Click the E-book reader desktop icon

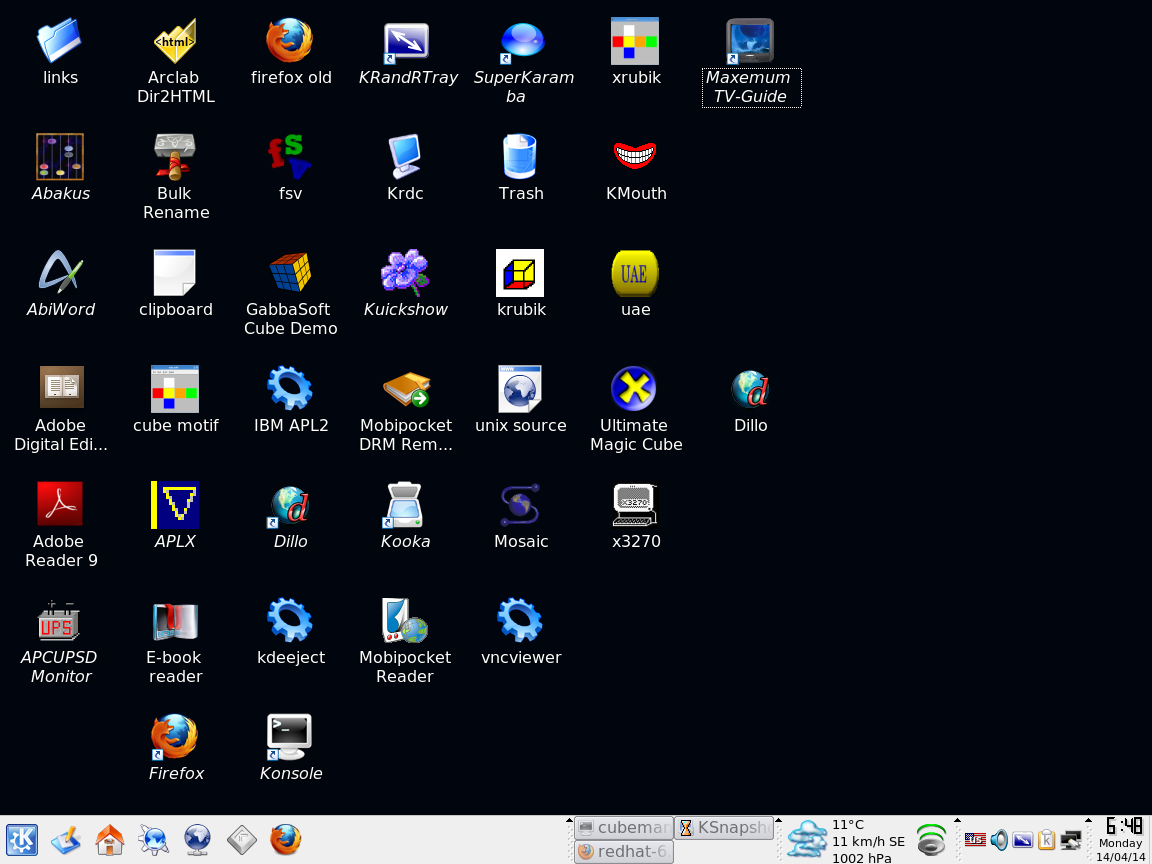point(175,621)
